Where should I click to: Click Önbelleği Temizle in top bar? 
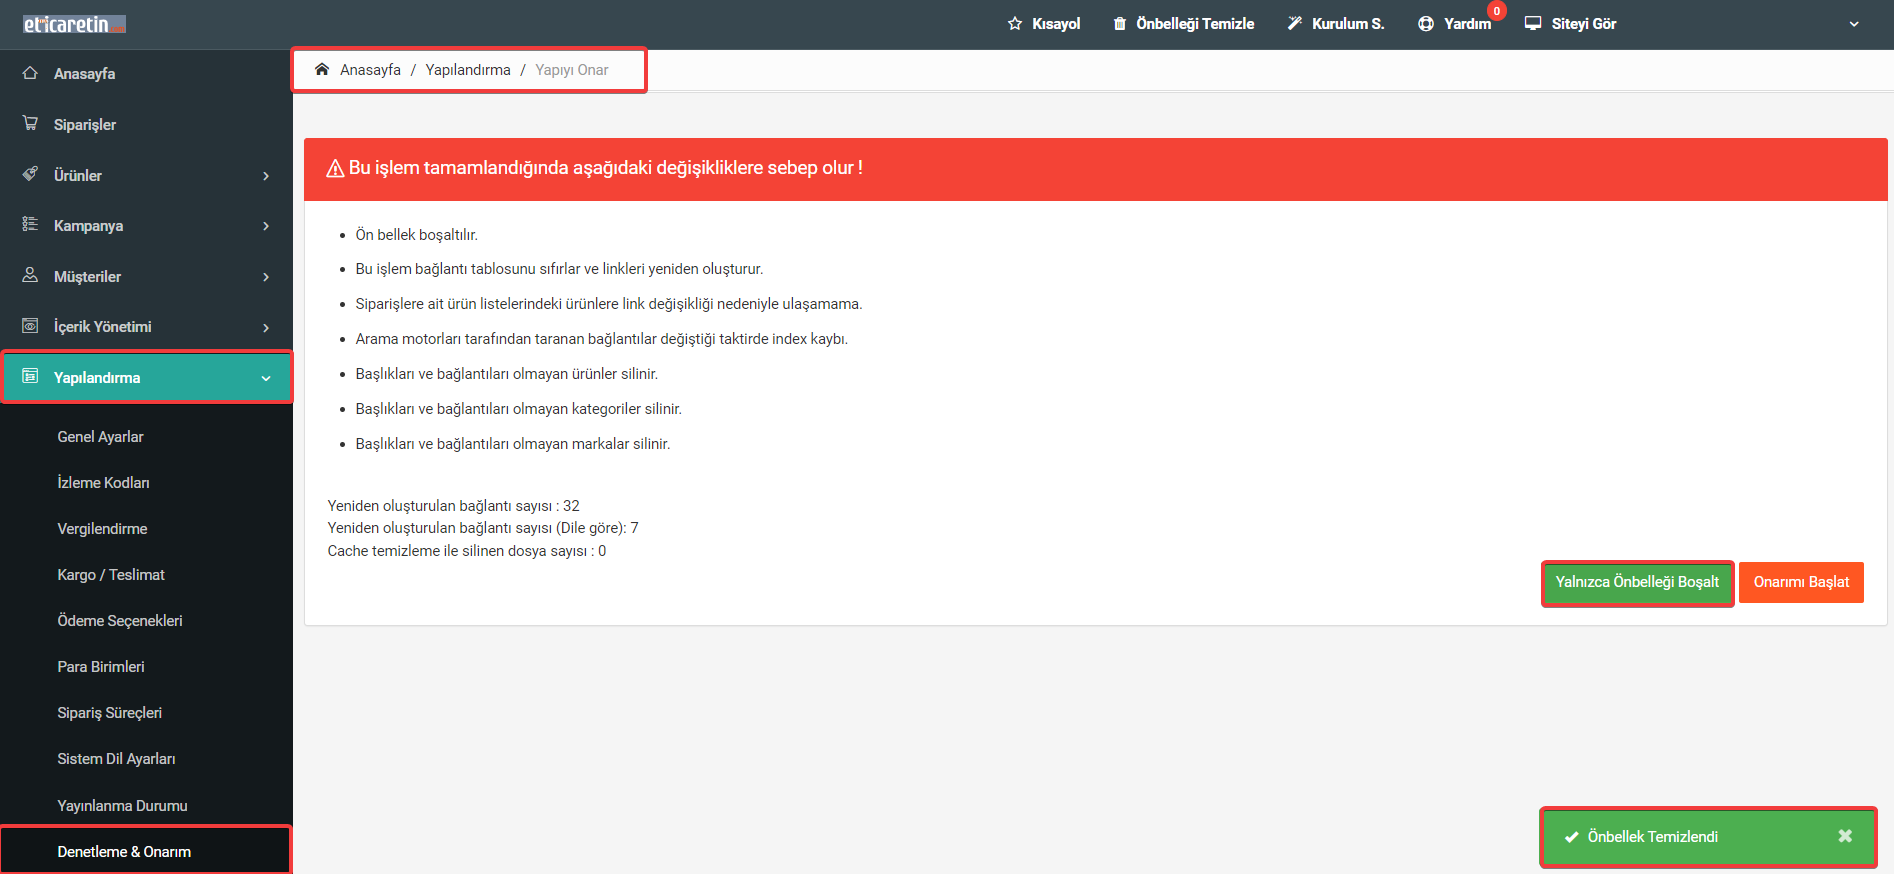[1195, 24]
